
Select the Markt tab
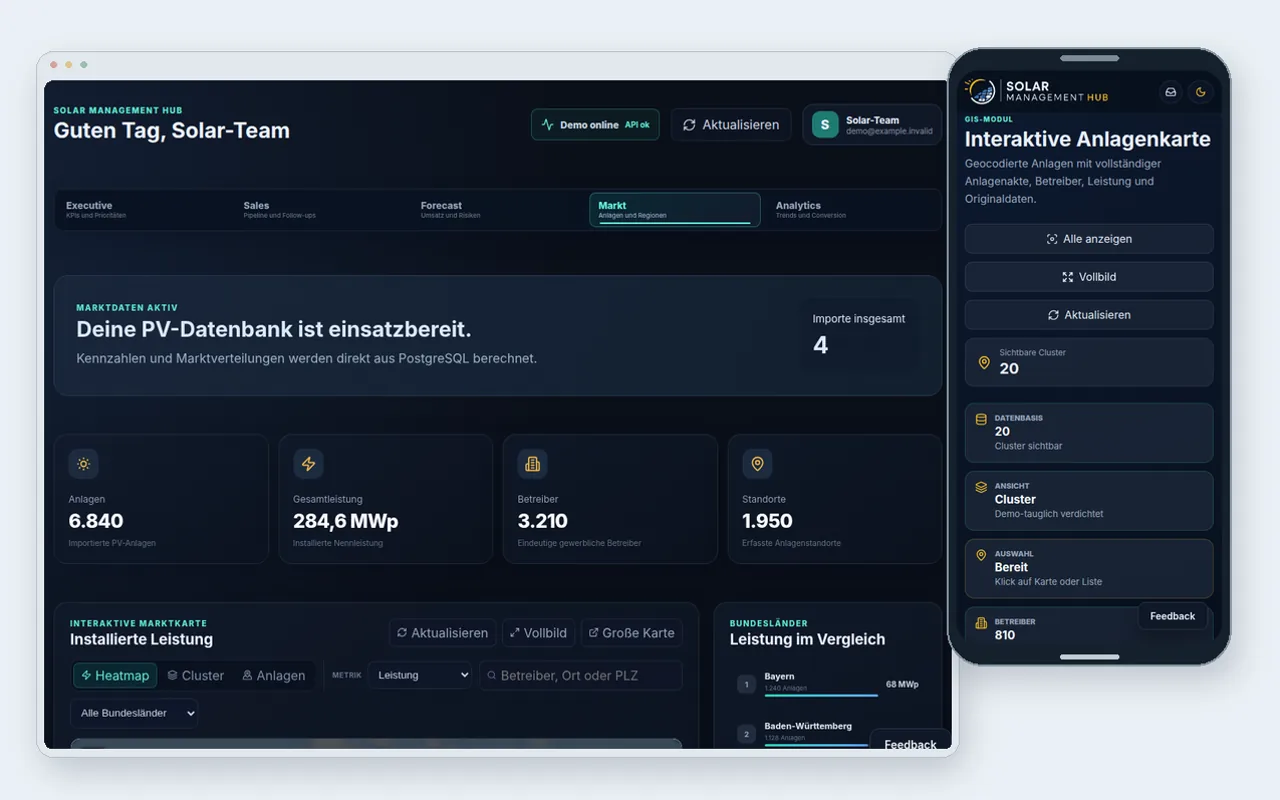click(x=675, y=209)
